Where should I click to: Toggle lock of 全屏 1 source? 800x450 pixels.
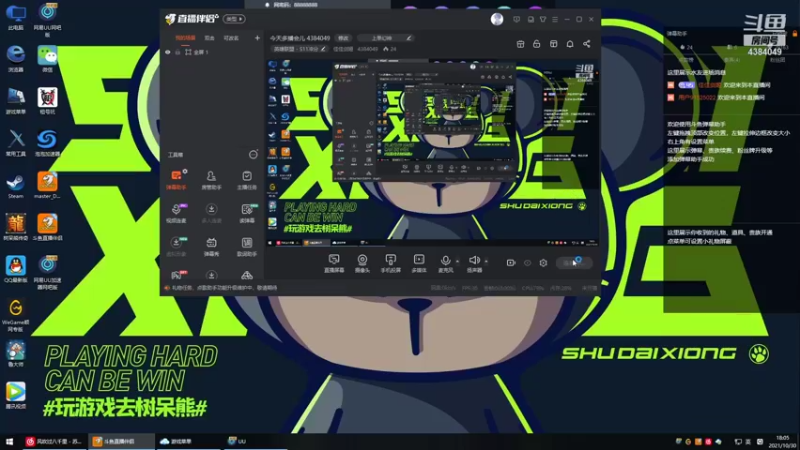[x=178, y=52]
